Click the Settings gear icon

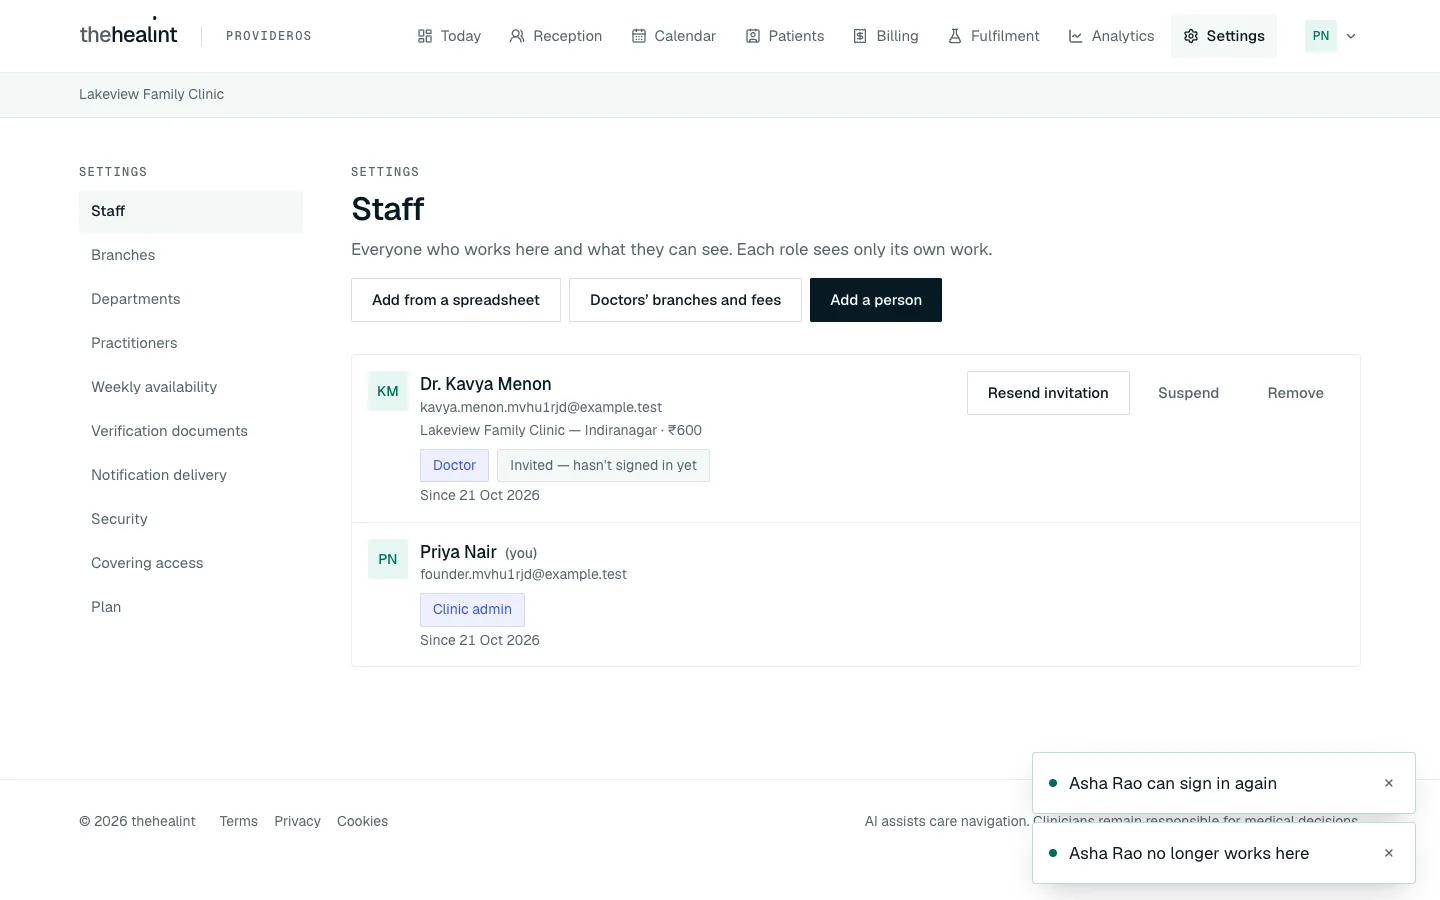click(1191, 36)
